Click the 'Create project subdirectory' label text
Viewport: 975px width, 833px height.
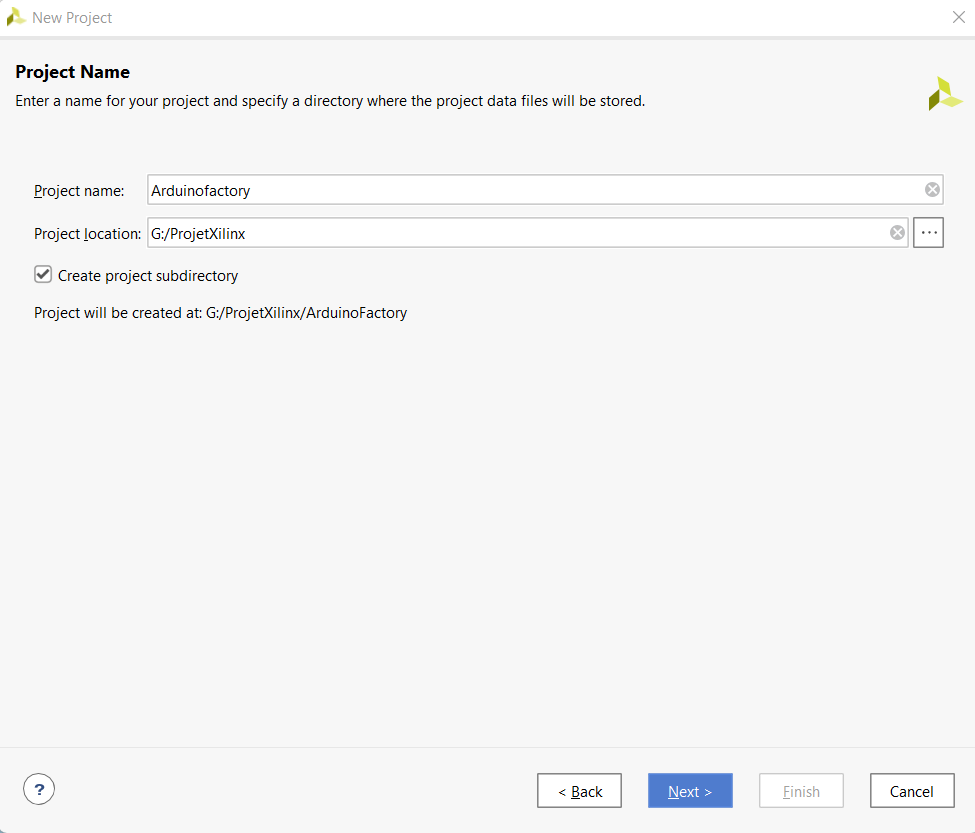point(148,276)
